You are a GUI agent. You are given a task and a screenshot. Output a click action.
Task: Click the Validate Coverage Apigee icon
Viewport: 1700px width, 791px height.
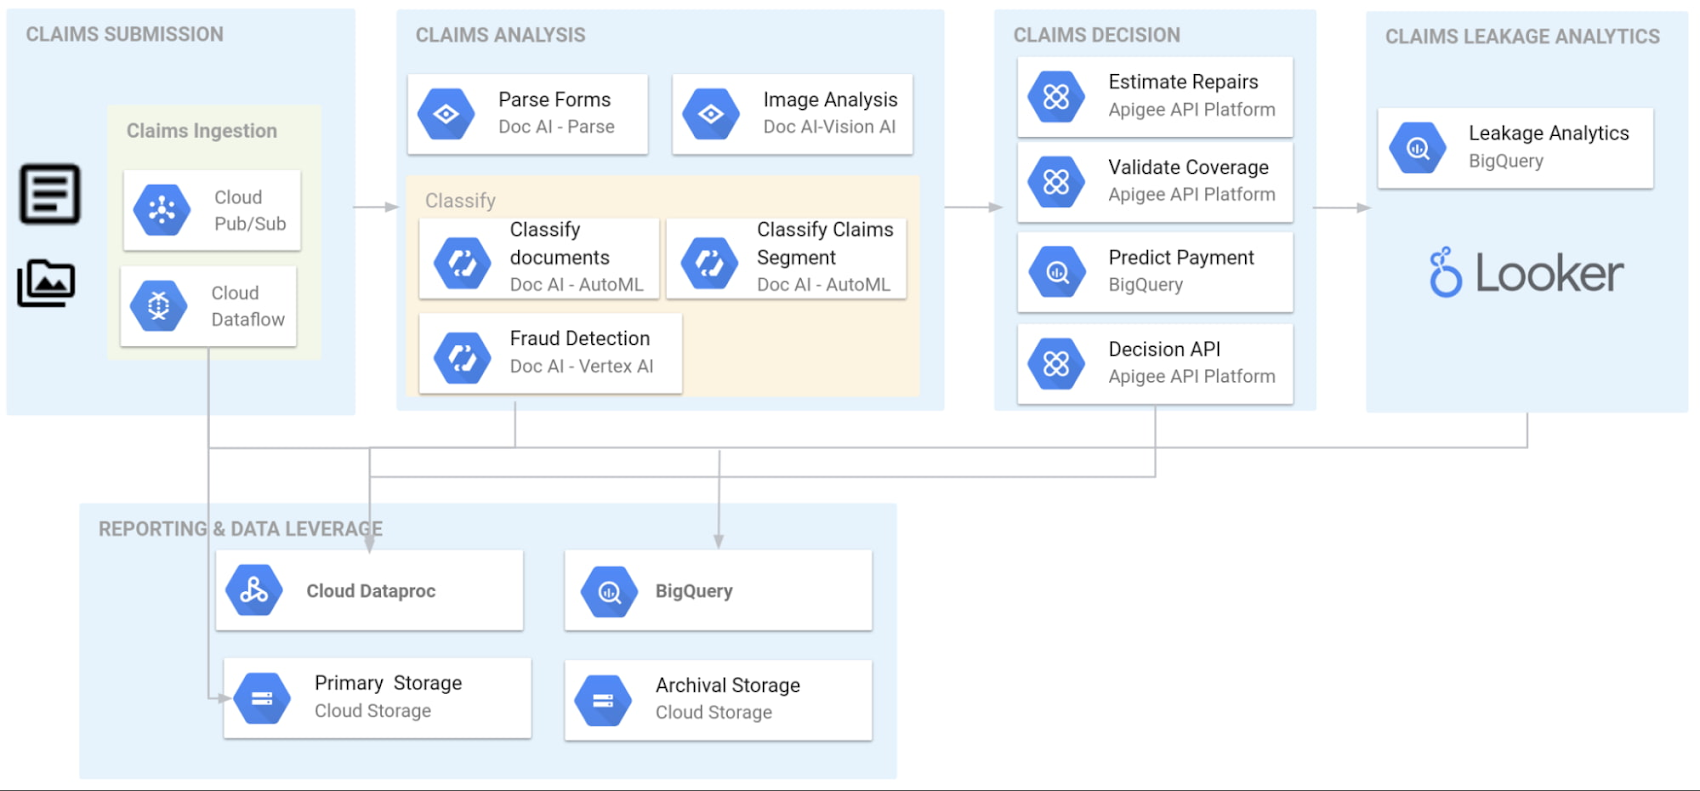click(1057, 182)
